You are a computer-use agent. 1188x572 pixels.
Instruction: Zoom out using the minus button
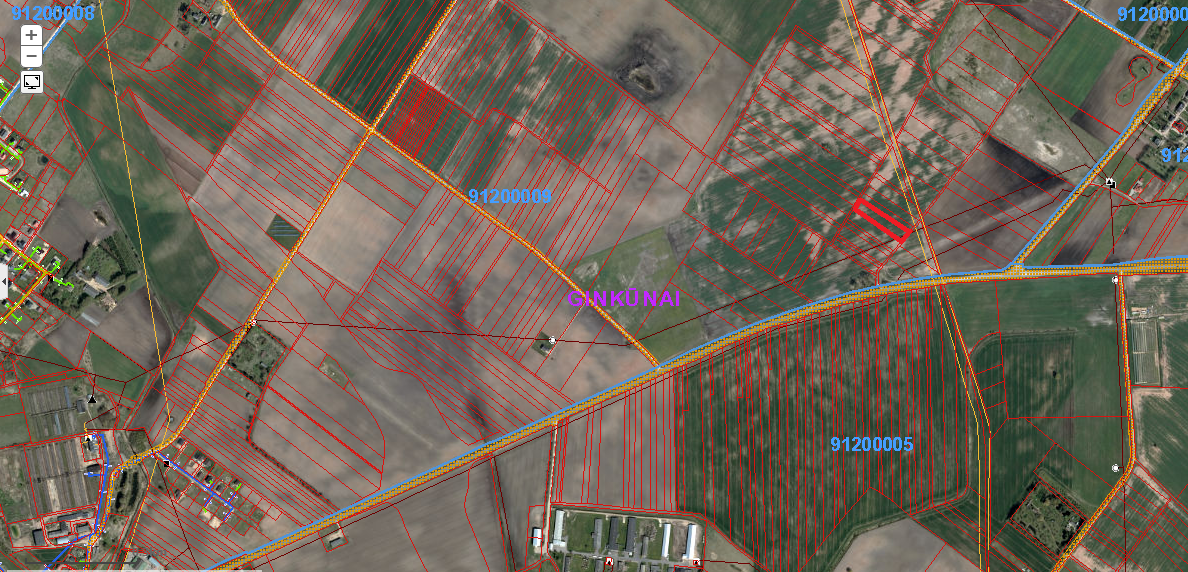click(x=32, y=56)
